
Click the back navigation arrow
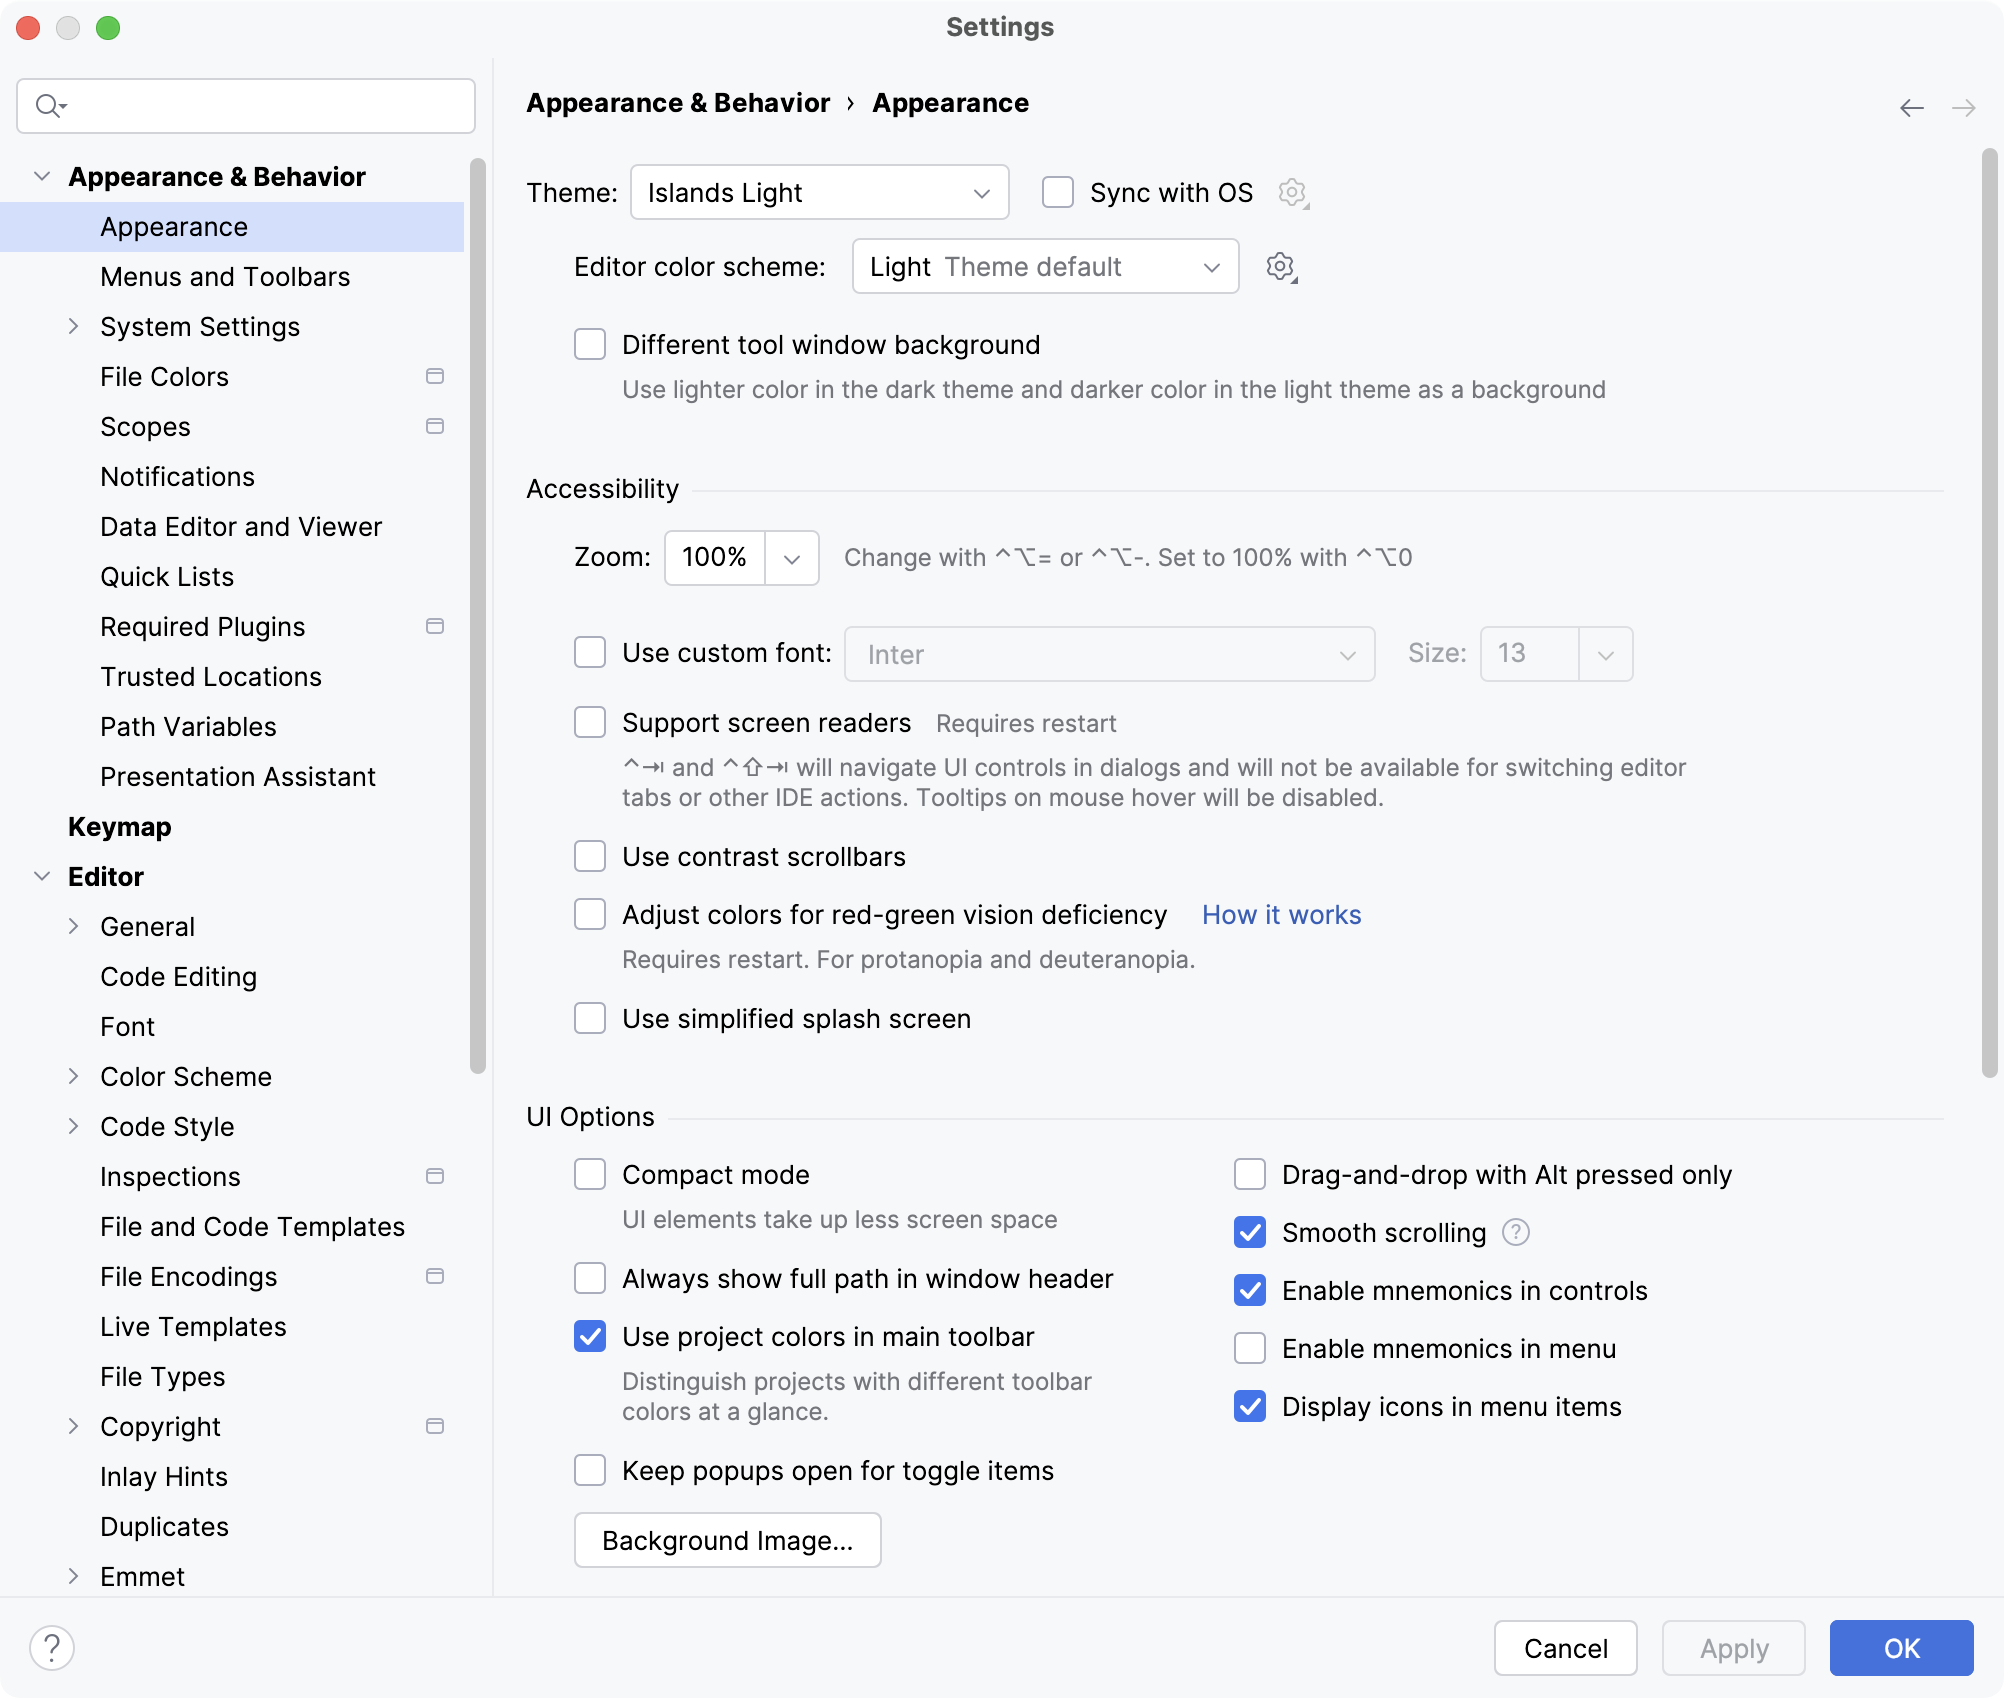(x=1910, y=107)
